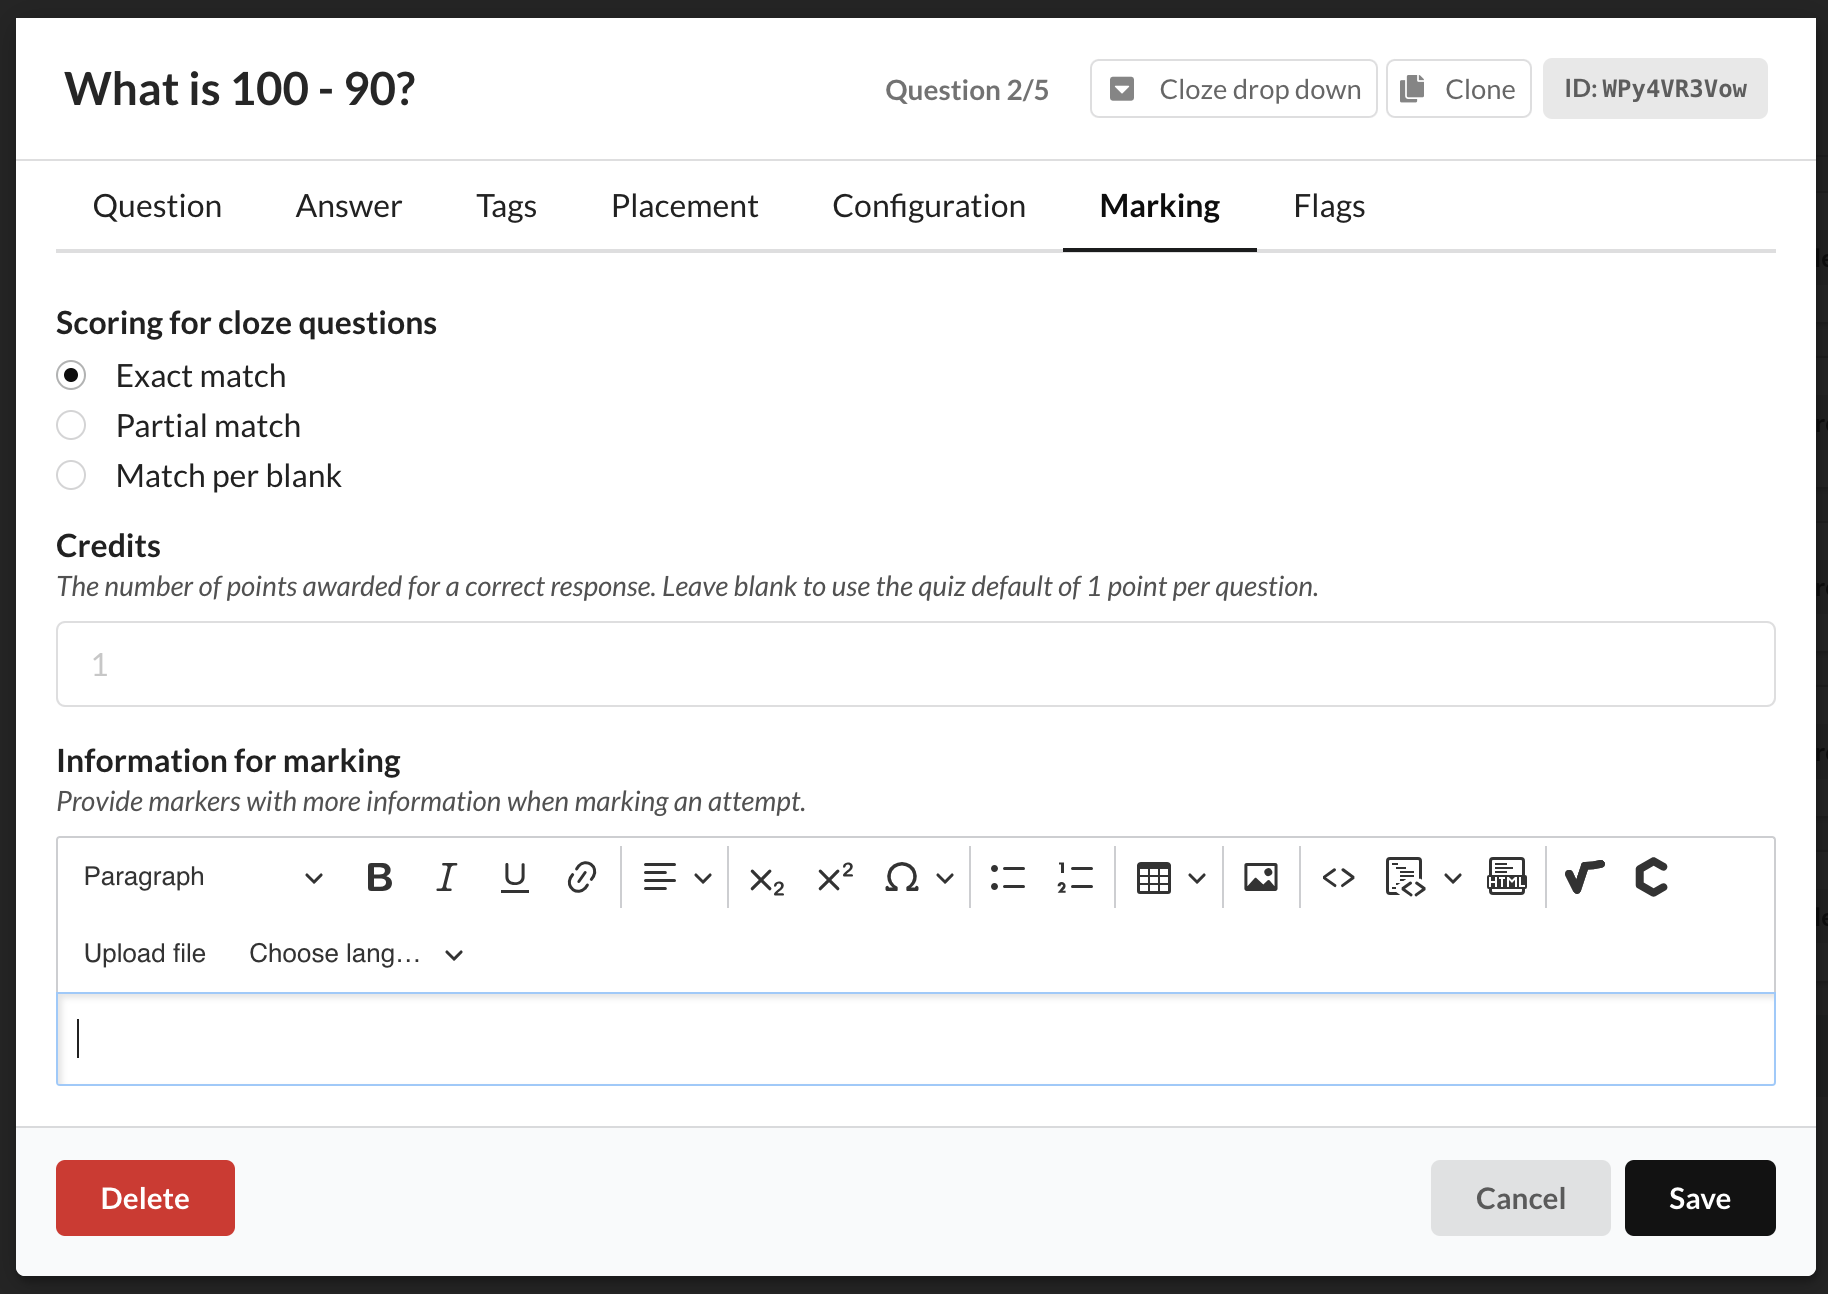Open the math equation editor icon

pyautogui.click(x=1583, y=878)
